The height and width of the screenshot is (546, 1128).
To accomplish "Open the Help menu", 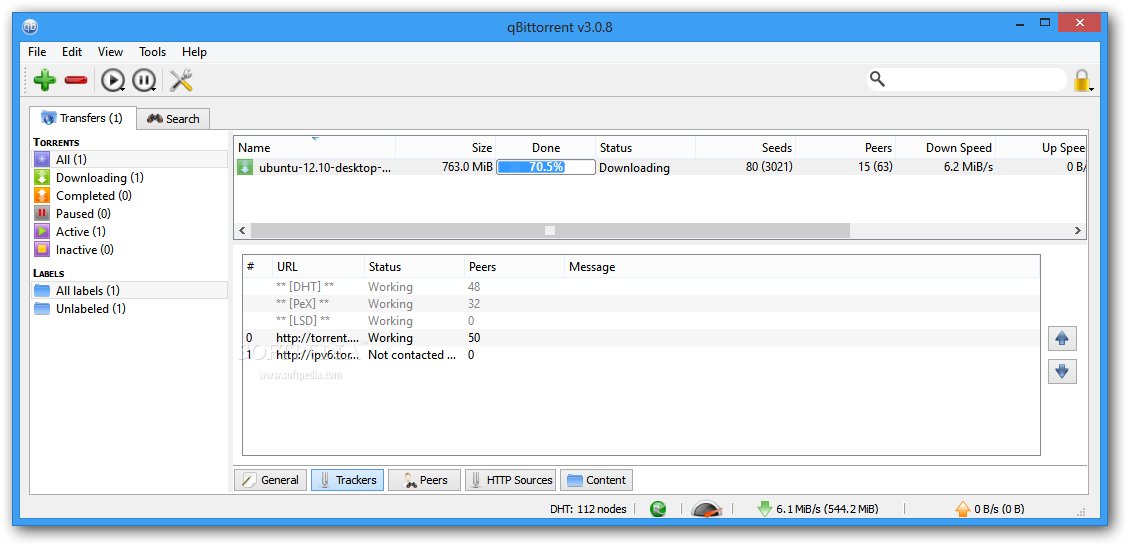I will [194, 52].
